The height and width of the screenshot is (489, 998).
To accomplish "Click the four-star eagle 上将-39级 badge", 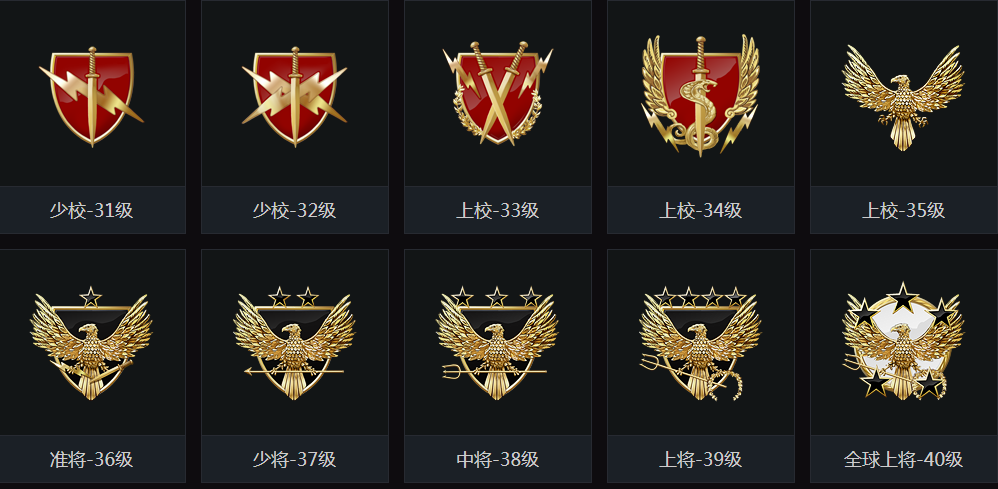I will pyautogui.click(x=700, y=343).
